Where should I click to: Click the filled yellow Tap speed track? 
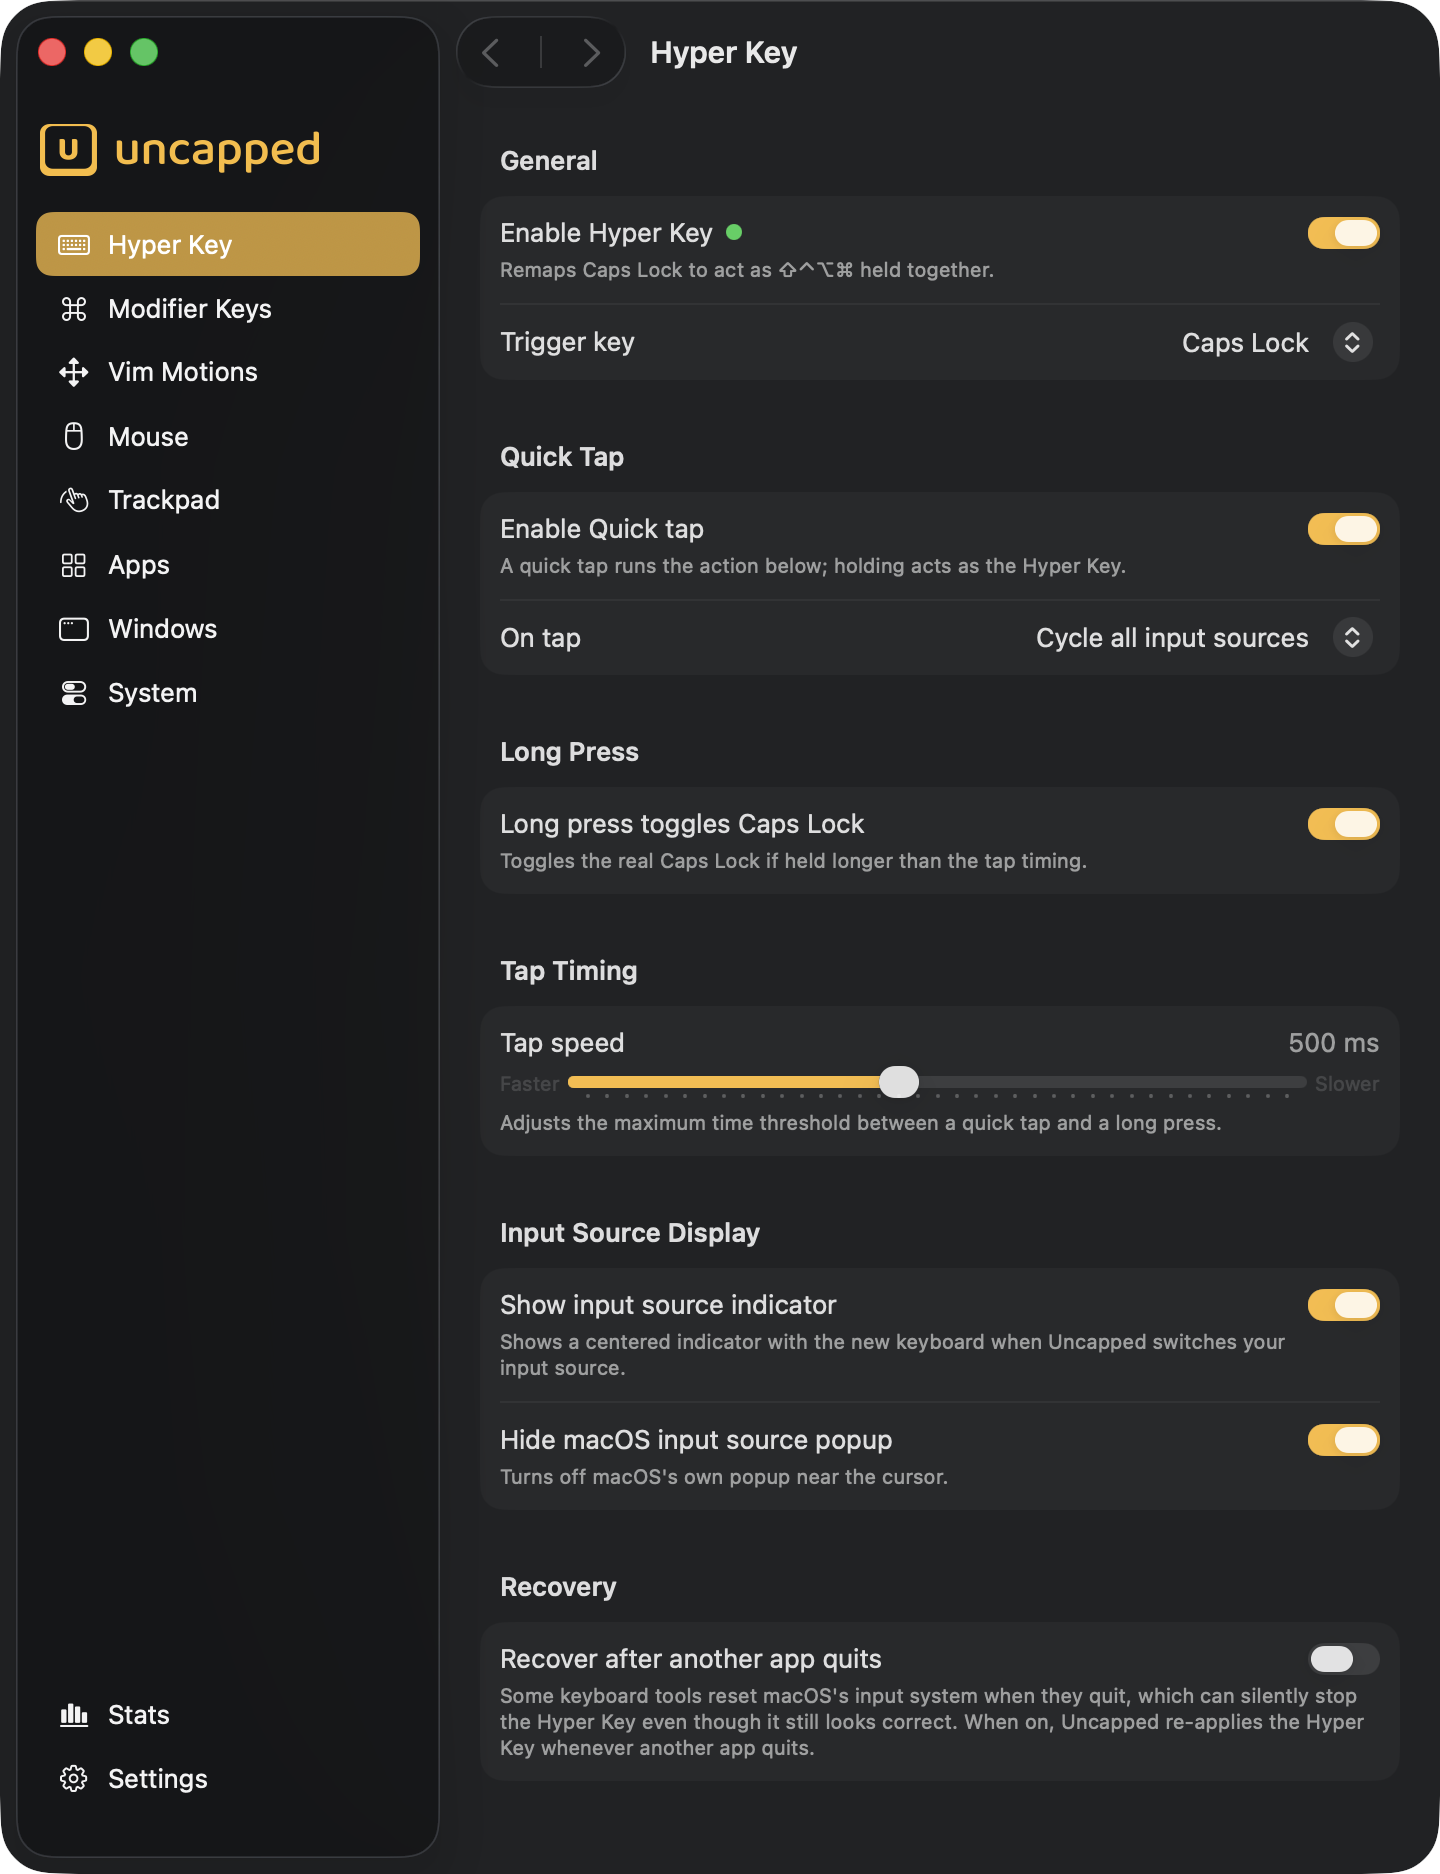click(724, 1082)
